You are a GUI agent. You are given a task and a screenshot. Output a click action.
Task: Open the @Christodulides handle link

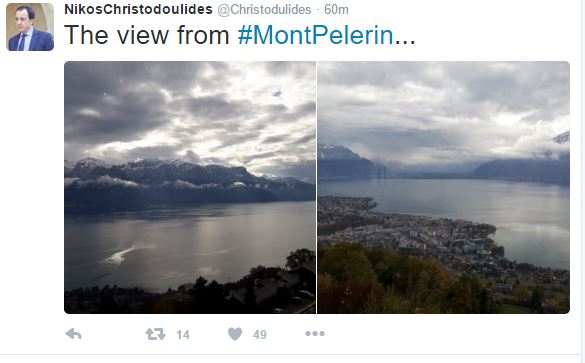(264, 10)
